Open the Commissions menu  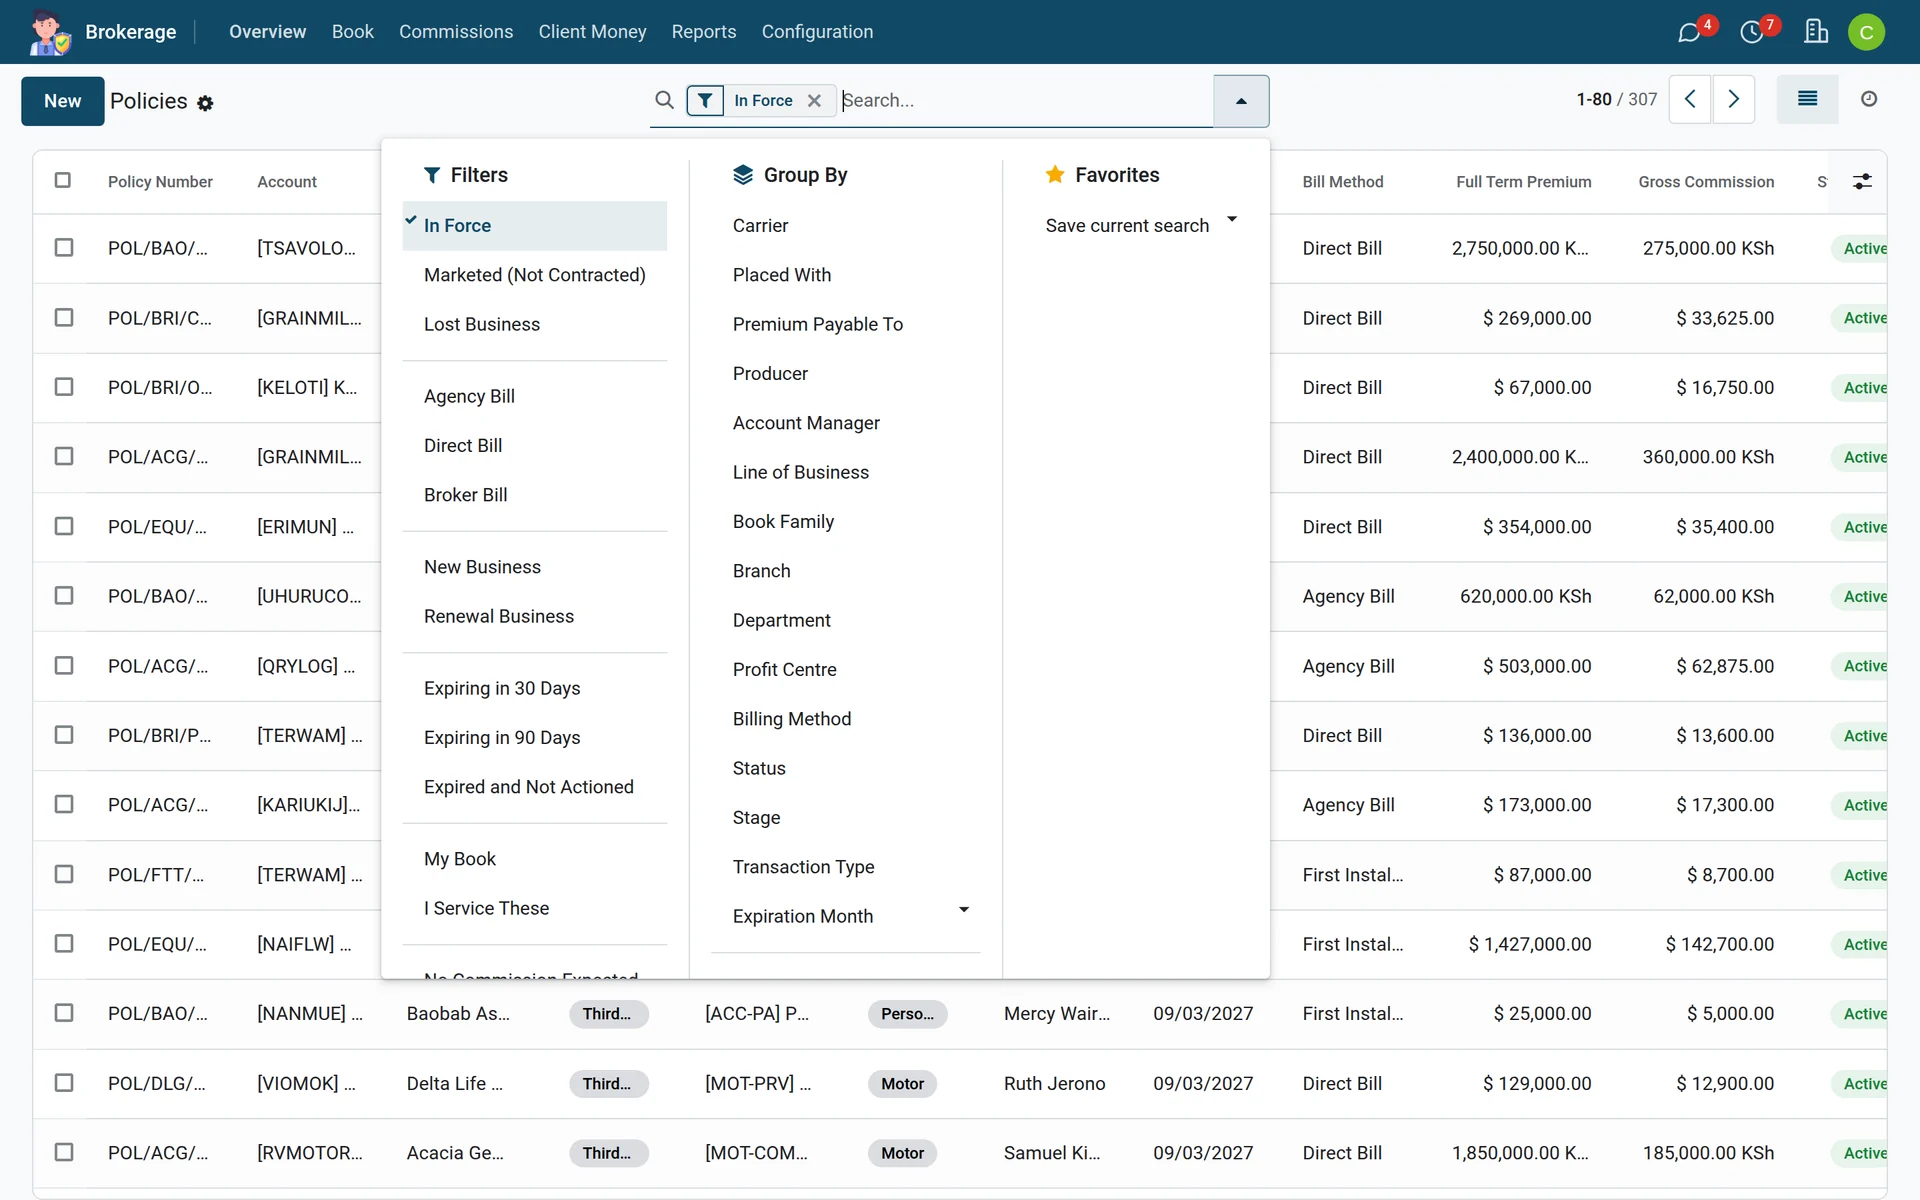pos(456,32)
